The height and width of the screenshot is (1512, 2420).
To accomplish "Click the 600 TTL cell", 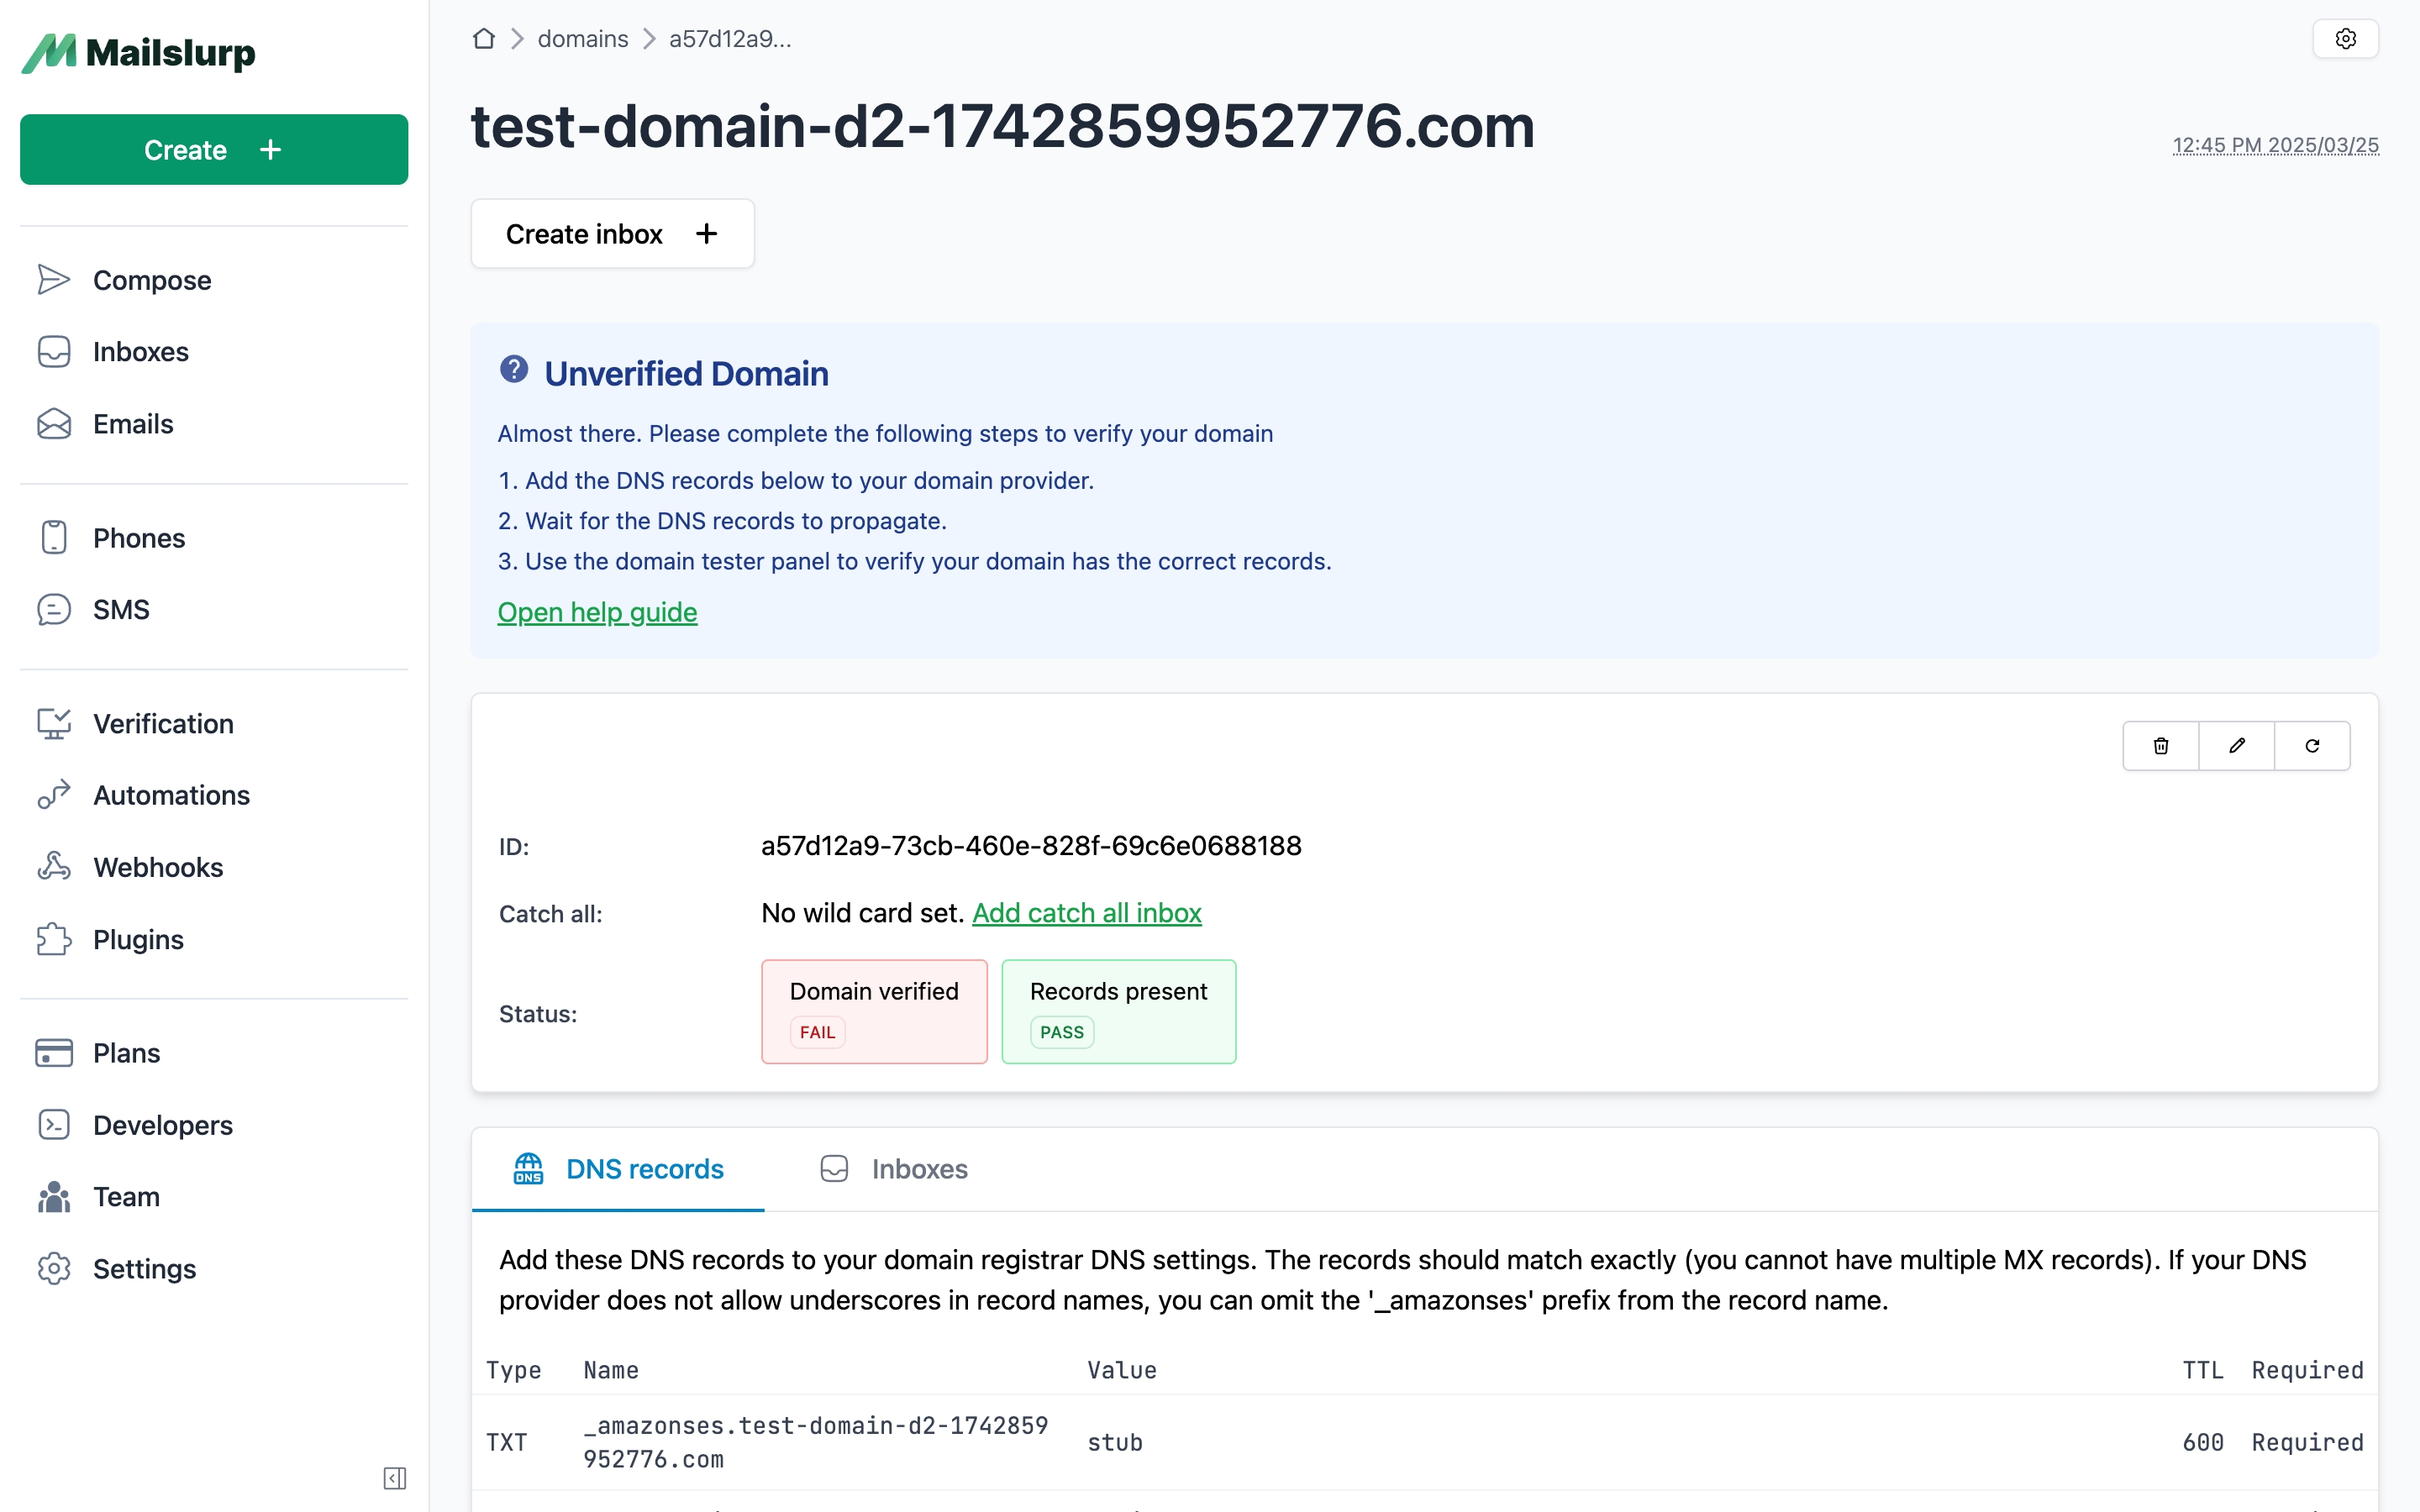I will coord(2203,1442).
